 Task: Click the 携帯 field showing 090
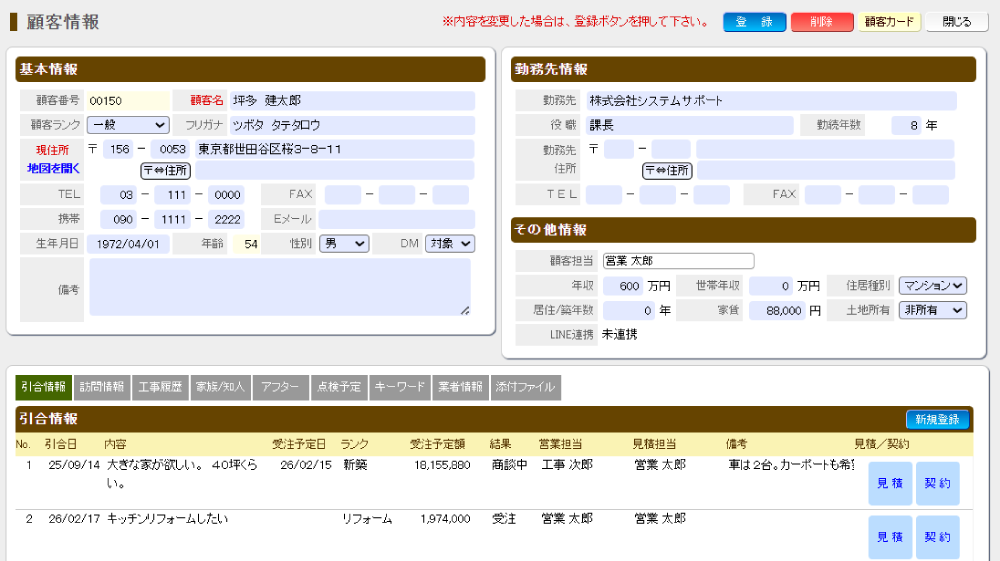118,219
